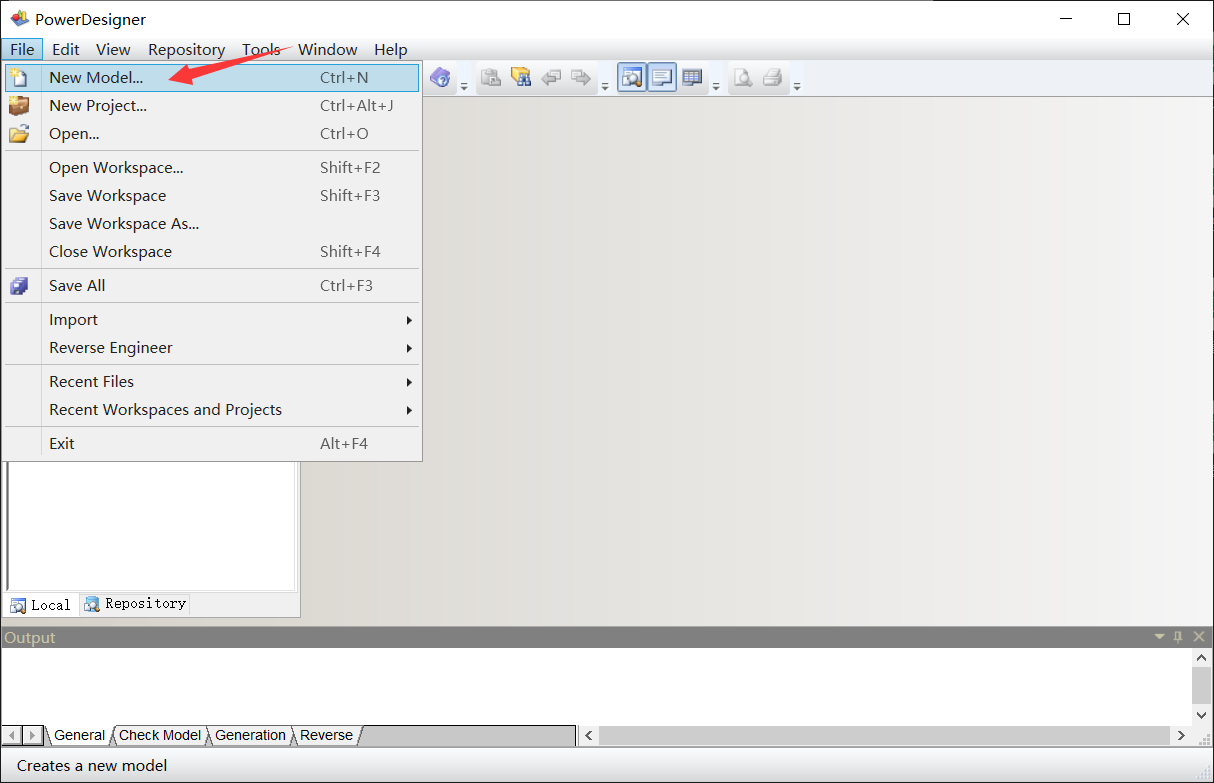
Task: Open the Window menu
Action: pyautogui.click(x=327, y=49)
